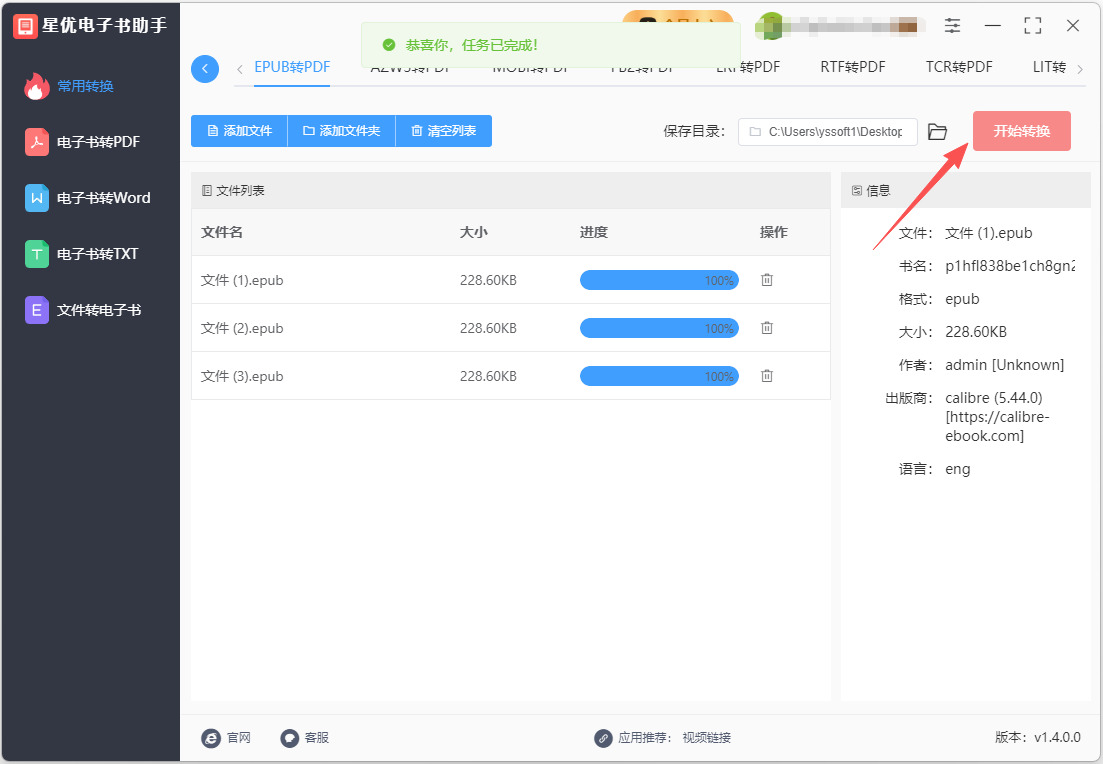Delete 文件 (3).epub with its trash icon
The image size is (1103, 764).
pos(767,376)
